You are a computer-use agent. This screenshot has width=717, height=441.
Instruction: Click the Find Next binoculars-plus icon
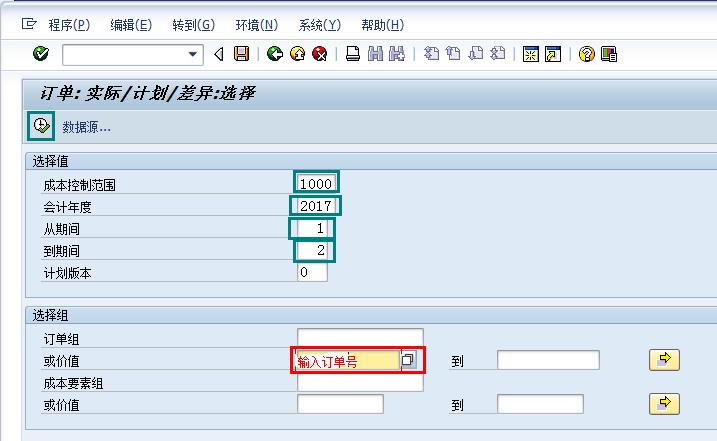pyautogui.click(x=397, y=54)
